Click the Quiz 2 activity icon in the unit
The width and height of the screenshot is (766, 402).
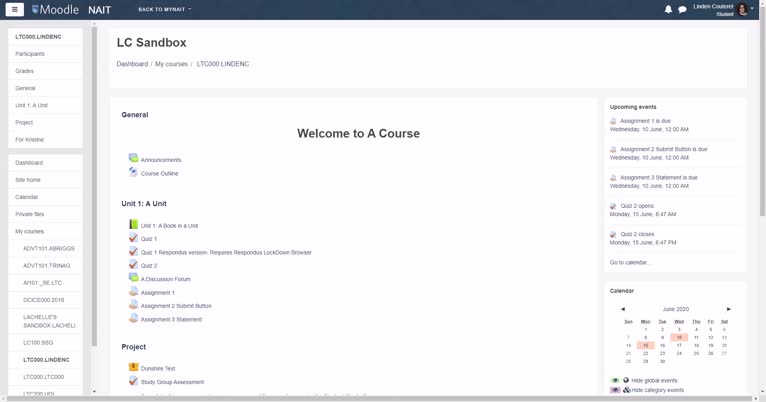pyautogui.click(x=133, y=264)
